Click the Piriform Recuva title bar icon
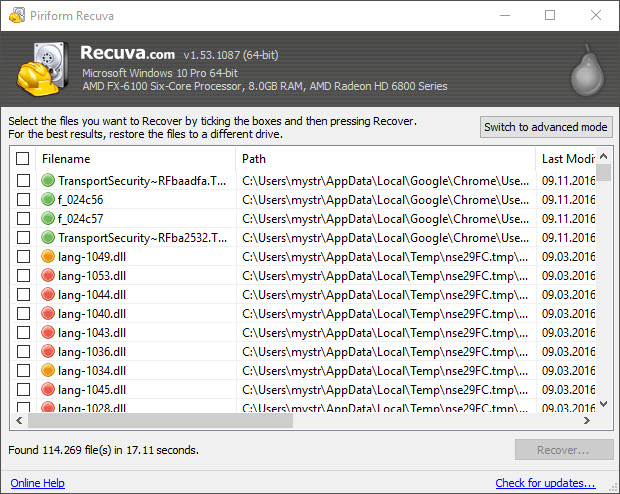Image resolution: width=620 pixels, height=494 pixels. [x=14, y=15]
